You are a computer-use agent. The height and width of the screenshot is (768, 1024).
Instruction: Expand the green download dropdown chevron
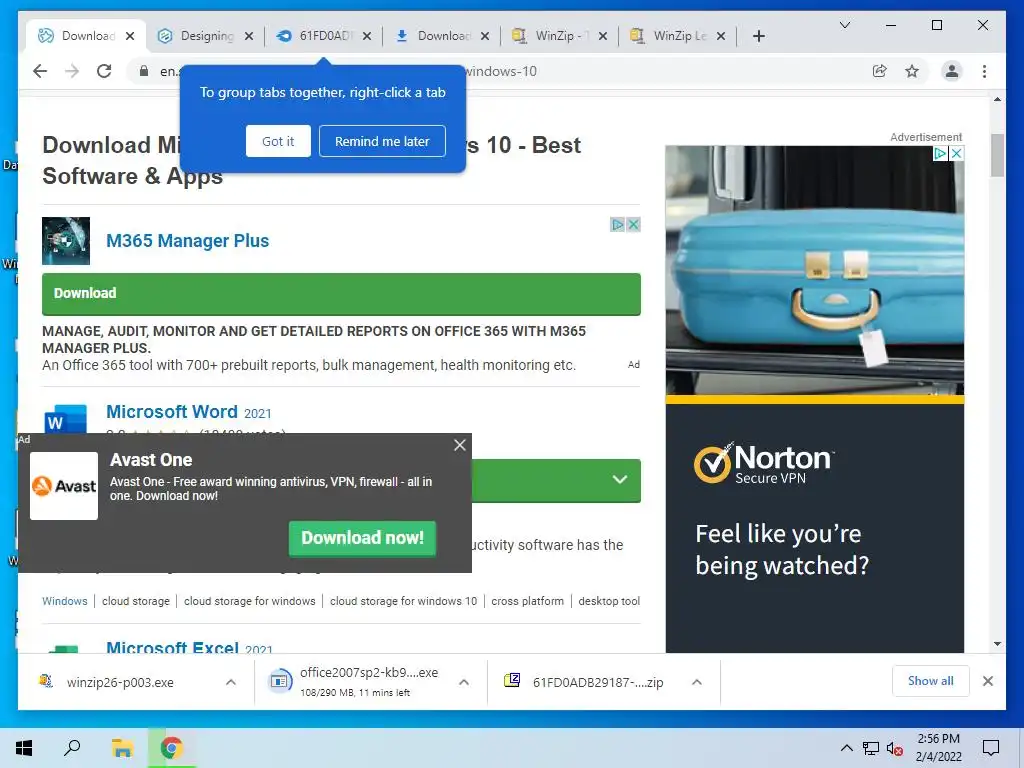coord(620,480)
